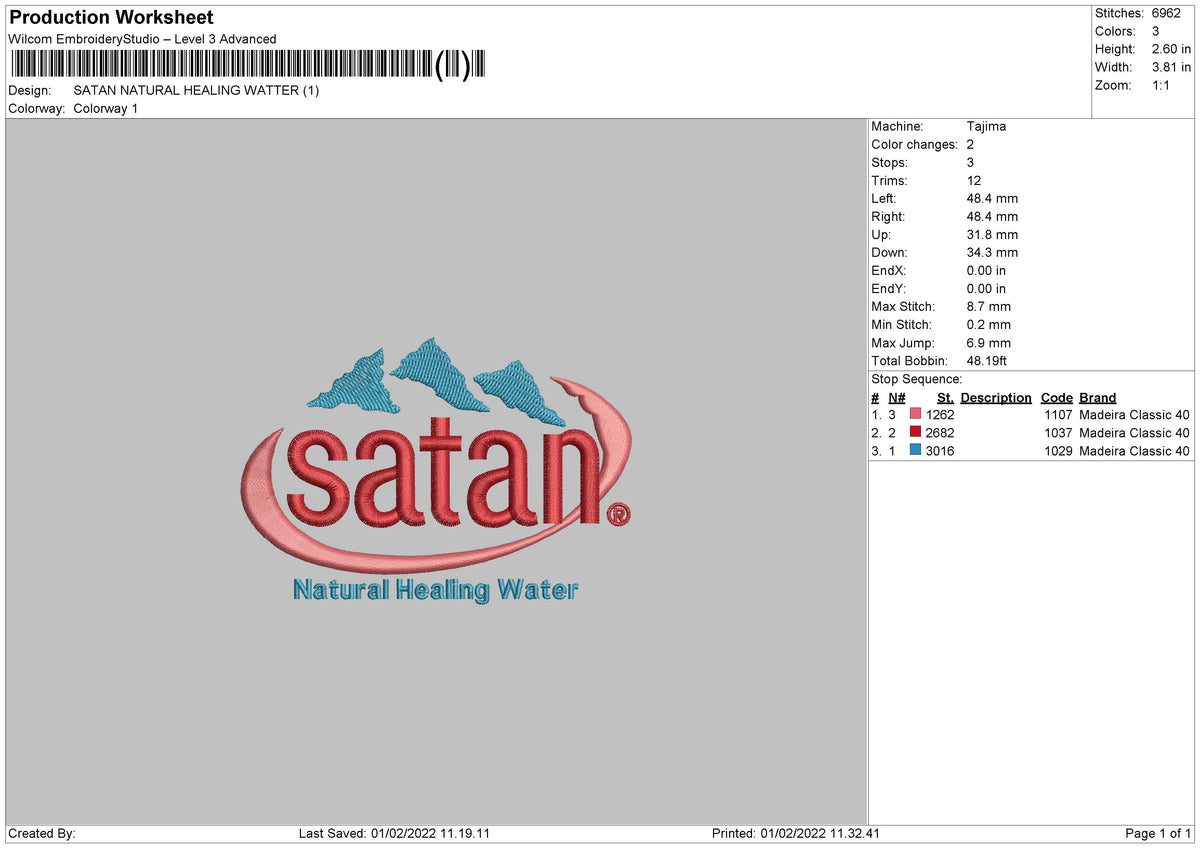This screenshot has height=848, width=1200.
Task: Click stitch count 2682 in stop sequence
Action: point(940,433)
